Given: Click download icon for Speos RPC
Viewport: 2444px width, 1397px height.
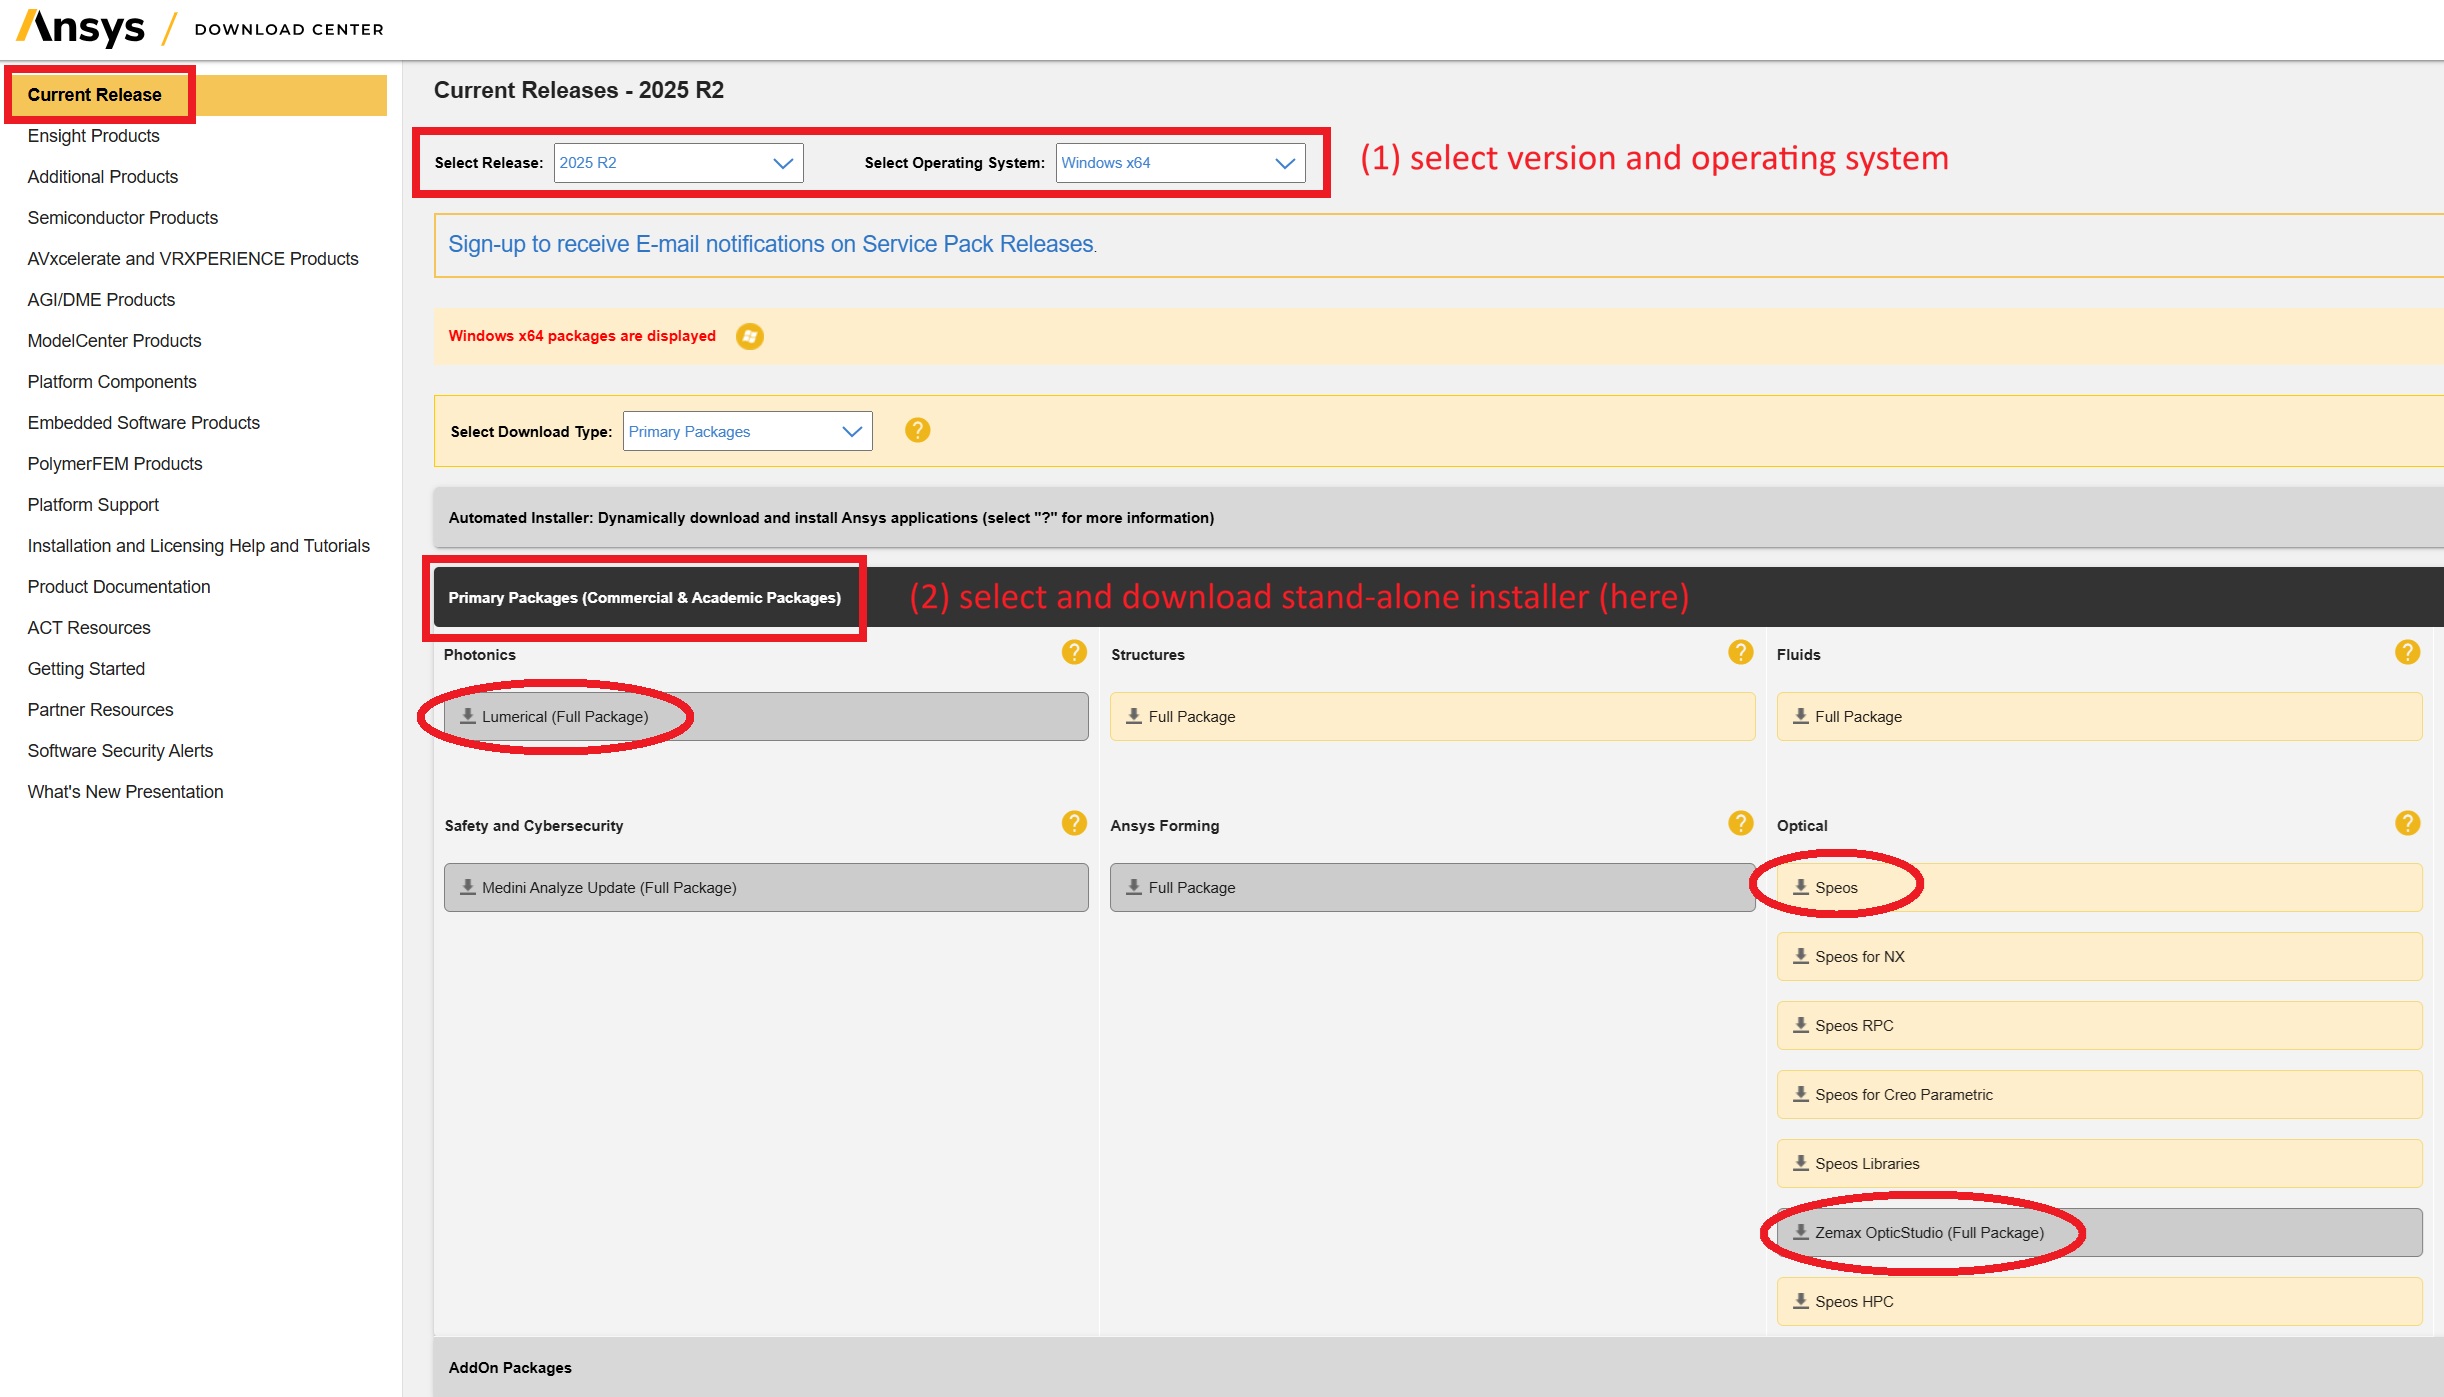Looking at the screenshot, I should pyautogui.click(x=1800, y=1025).
